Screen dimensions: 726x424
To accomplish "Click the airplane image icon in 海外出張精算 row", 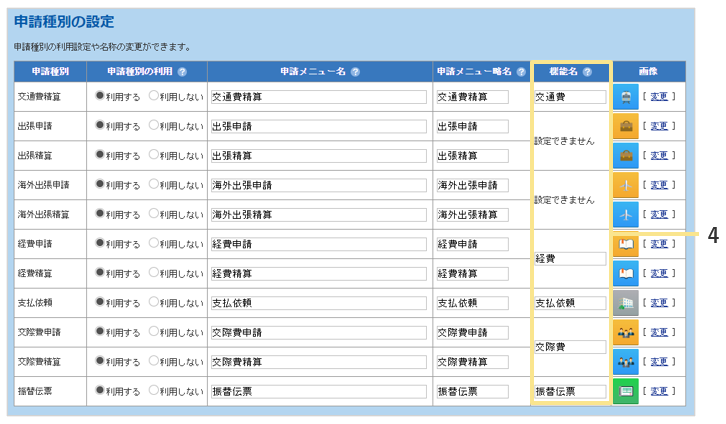I will tap(625, 214).
